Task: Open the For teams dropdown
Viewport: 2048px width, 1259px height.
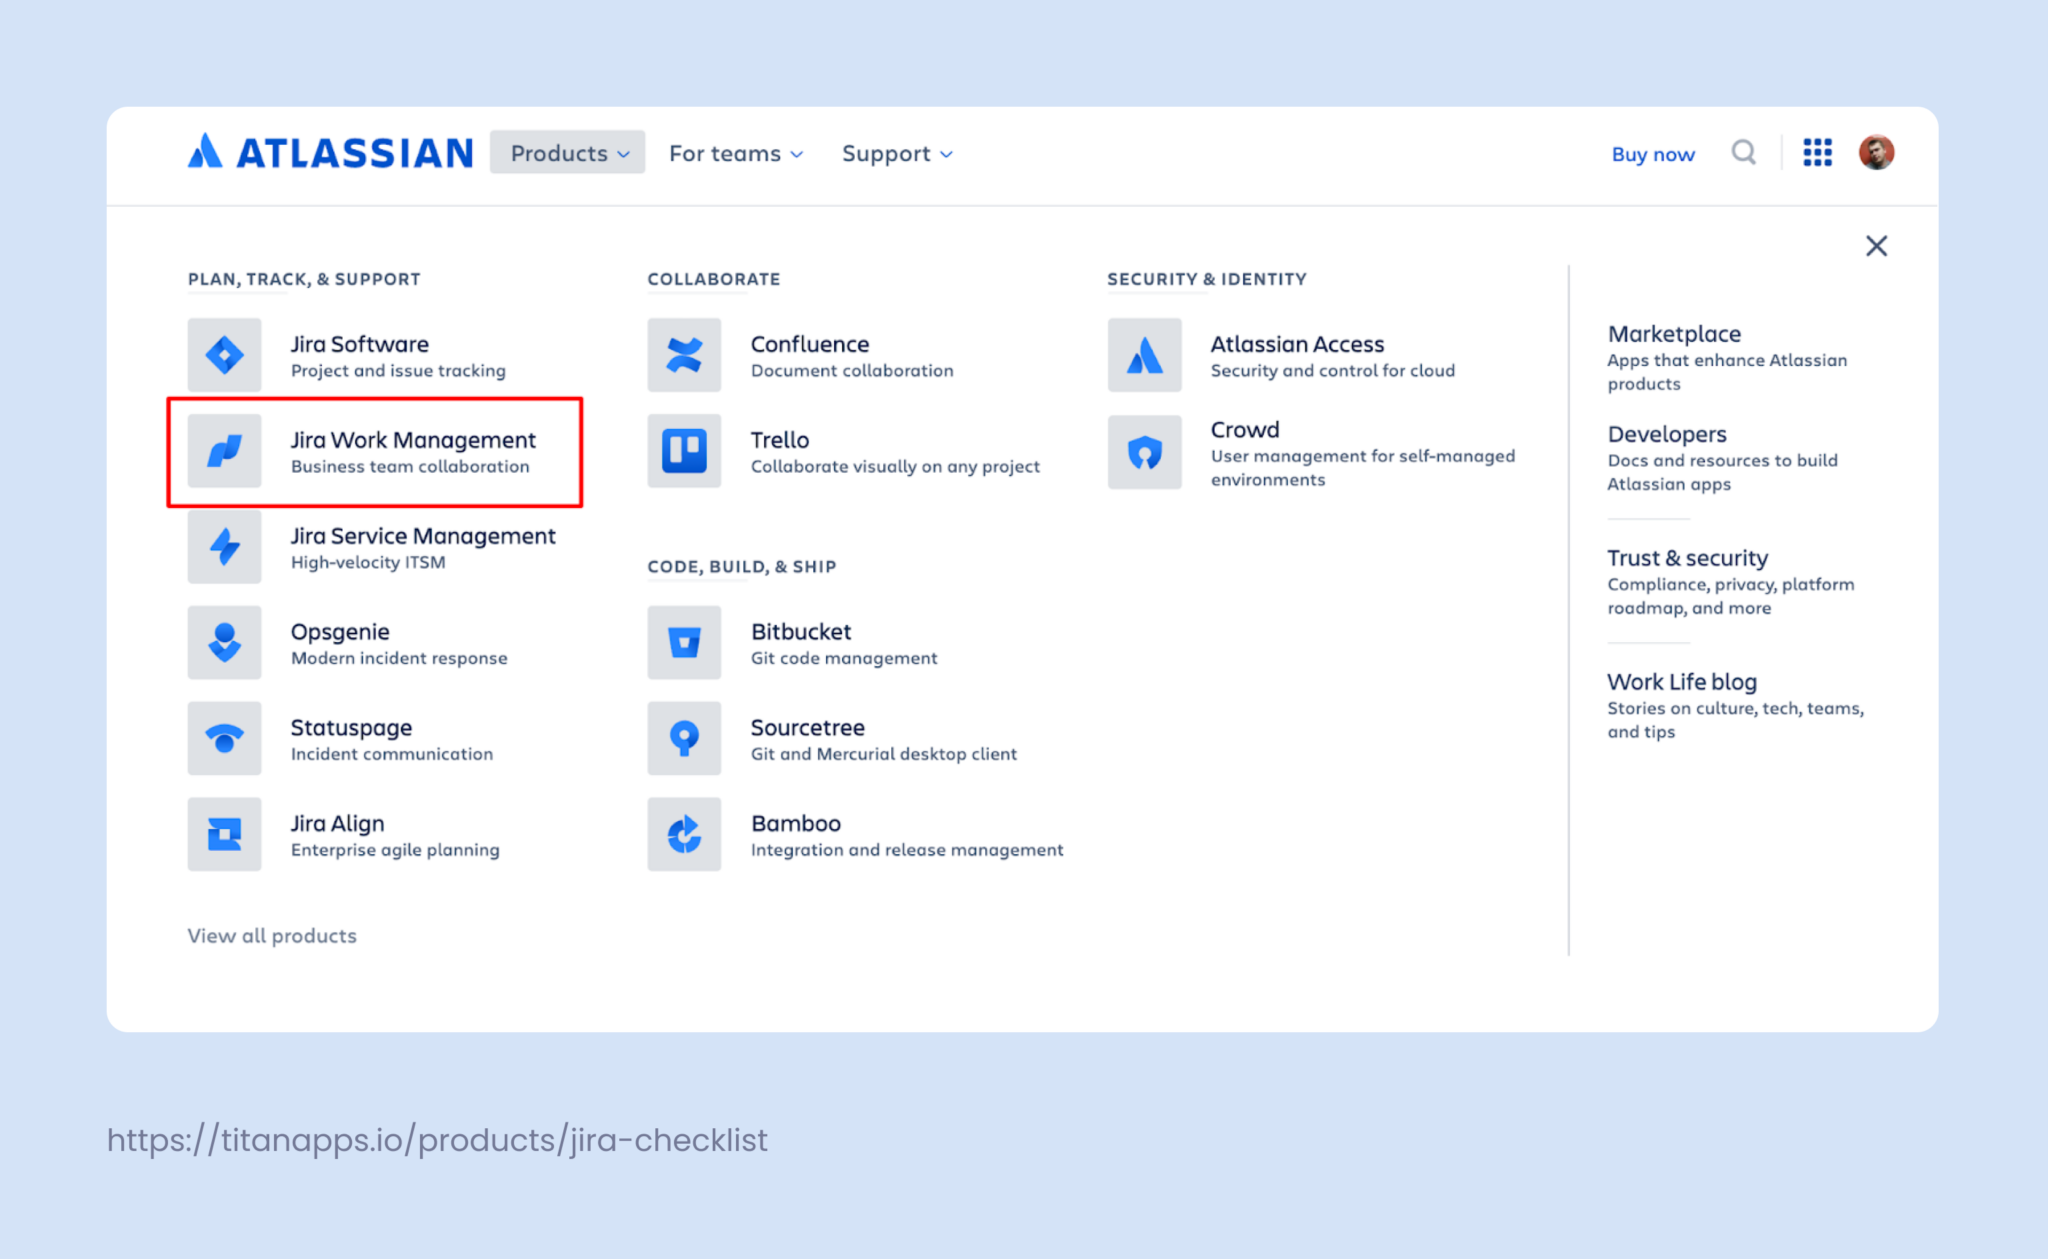Action: point(736,153)
